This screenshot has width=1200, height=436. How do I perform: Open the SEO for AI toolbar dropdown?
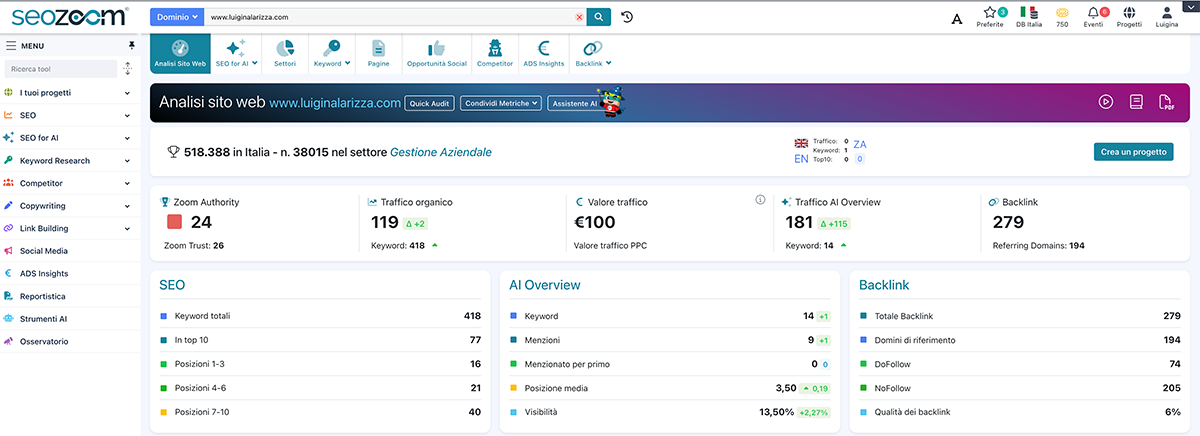(236, 52)
